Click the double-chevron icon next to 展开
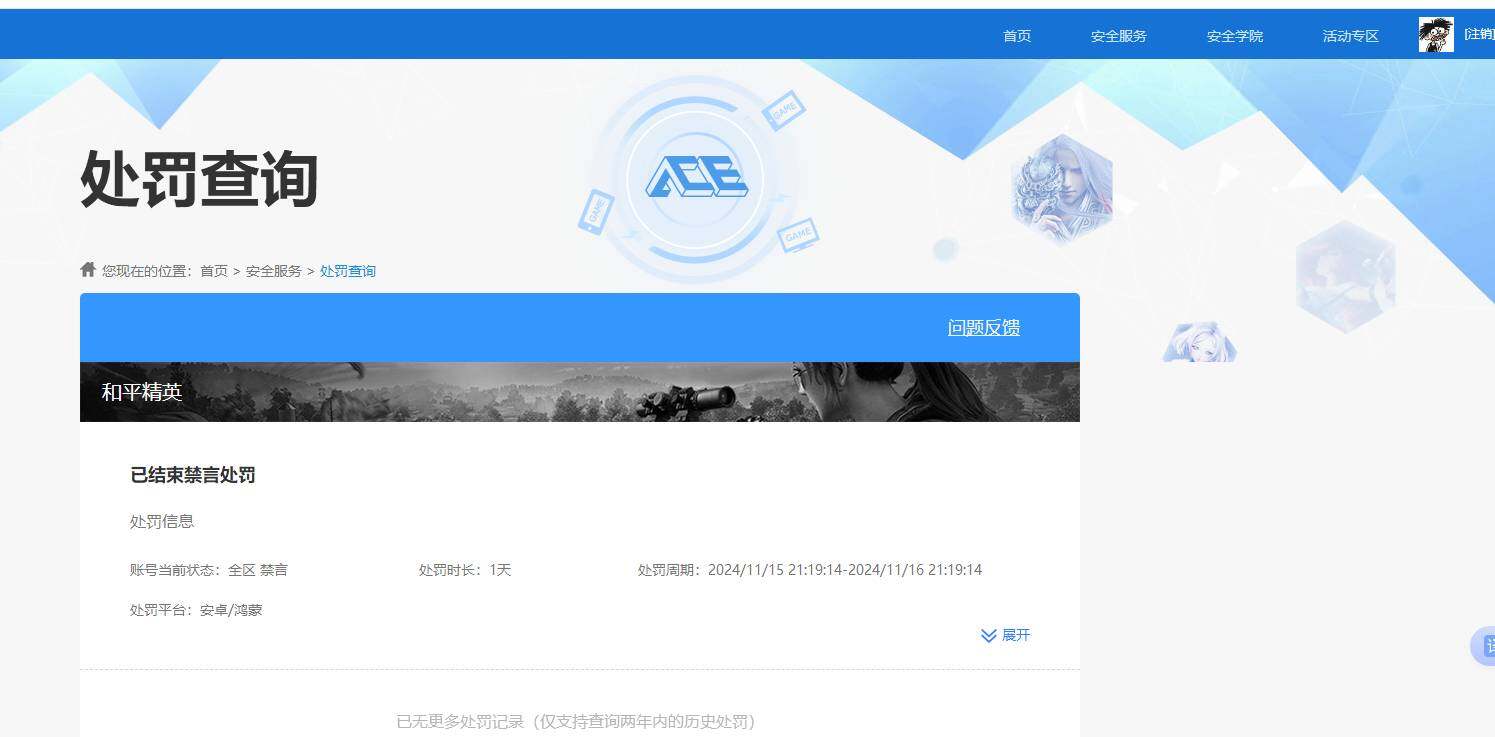Image resolution: width=1495 pixels, height=737 pixels. [988, 635]
